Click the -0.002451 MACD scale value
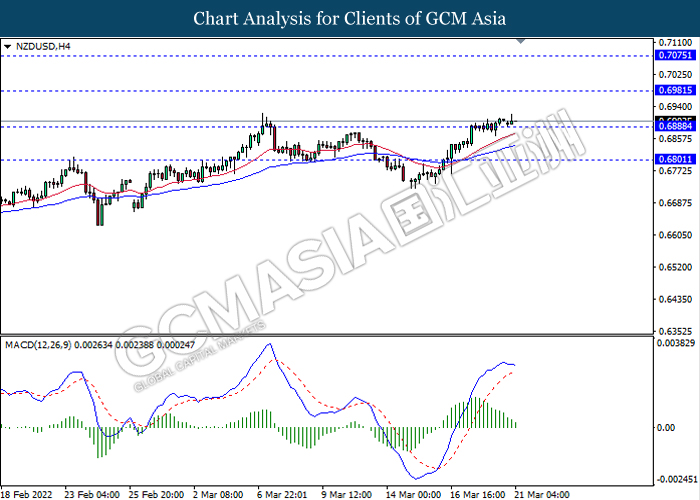700x500 pixels. [676, 479]
